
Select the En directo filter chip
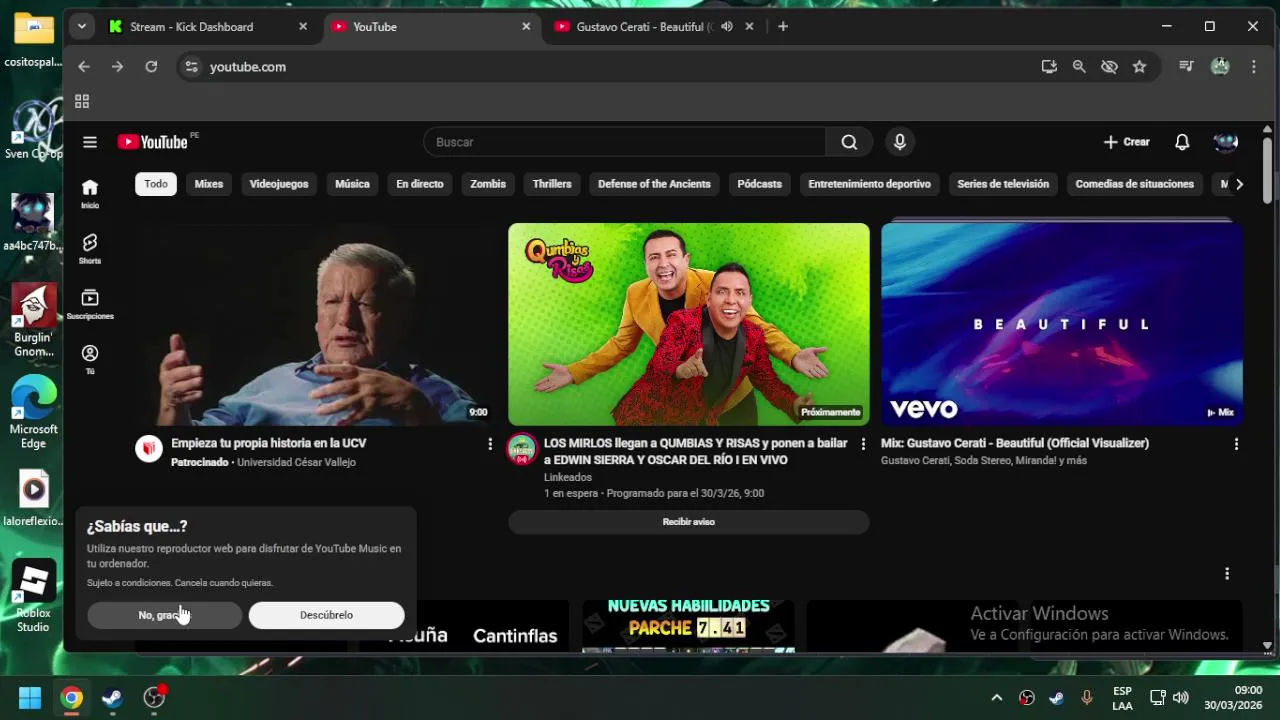[x=420, y=184]
